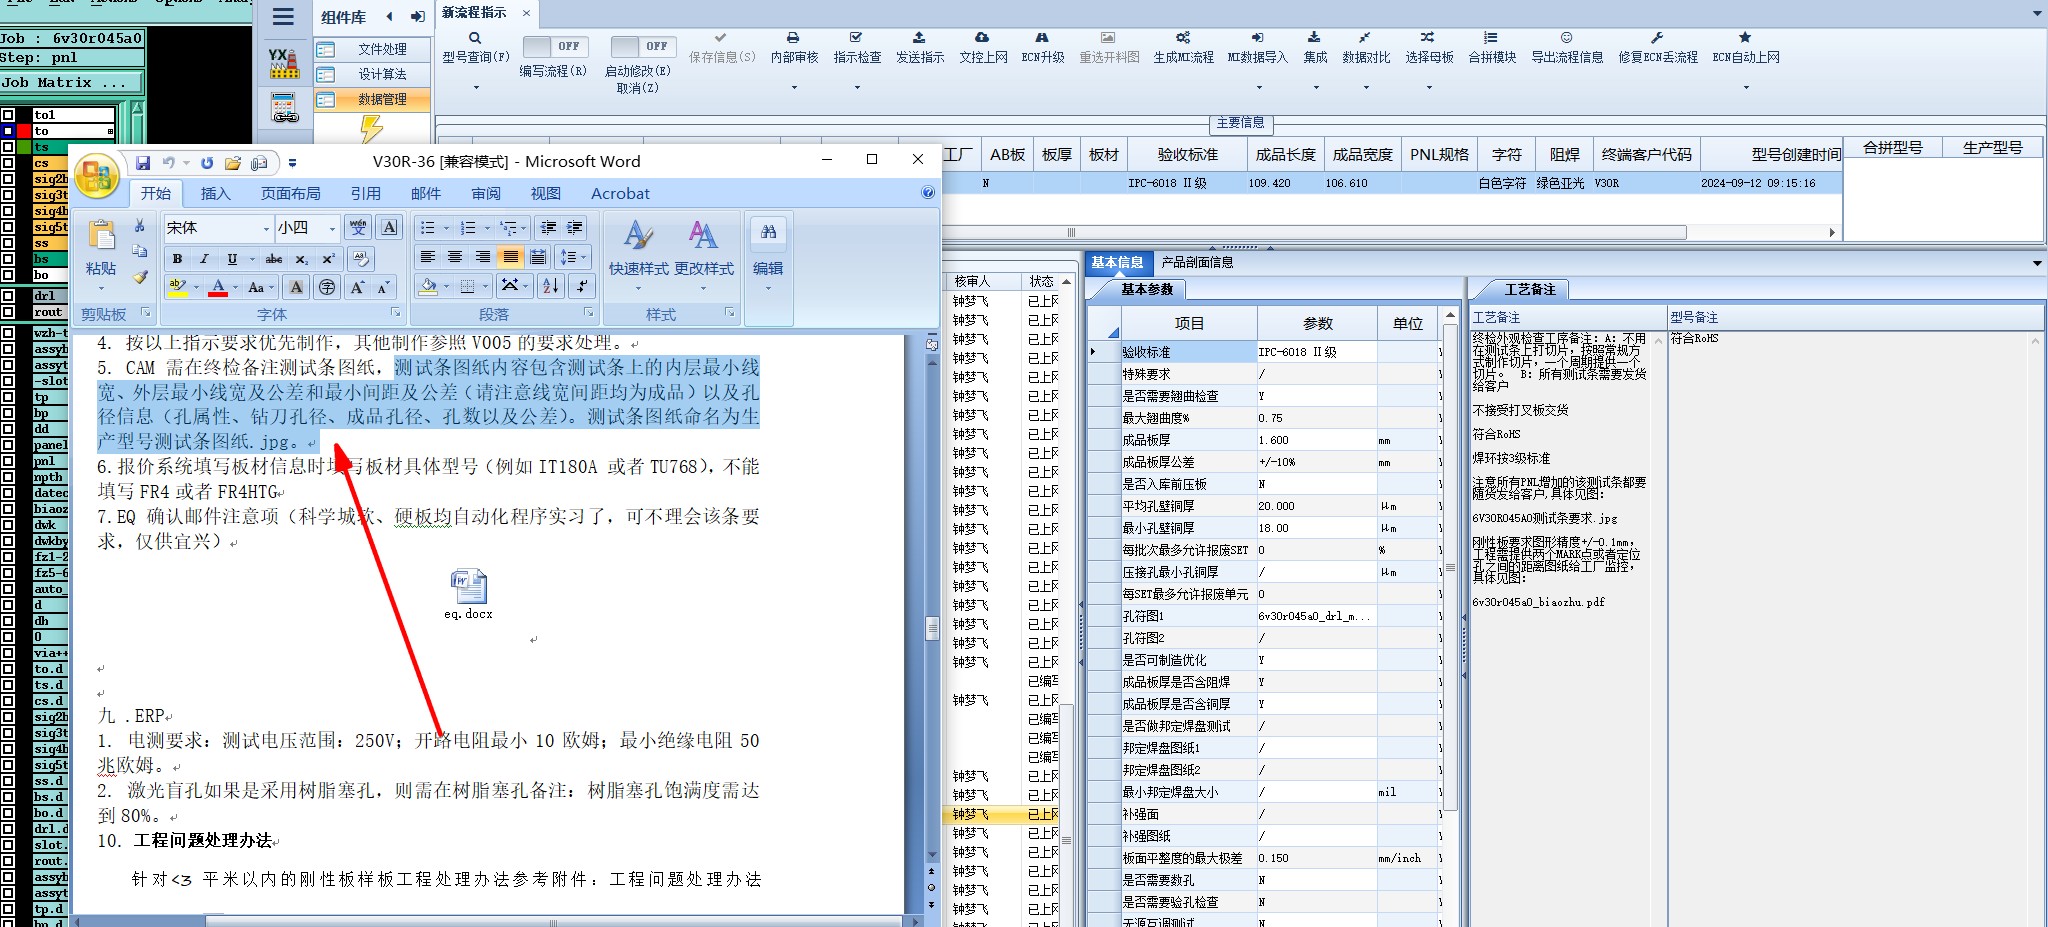2048x927 pixels.
Task: Open the paragraph dialog launcher in 段落 group
Action: (589, 313)
